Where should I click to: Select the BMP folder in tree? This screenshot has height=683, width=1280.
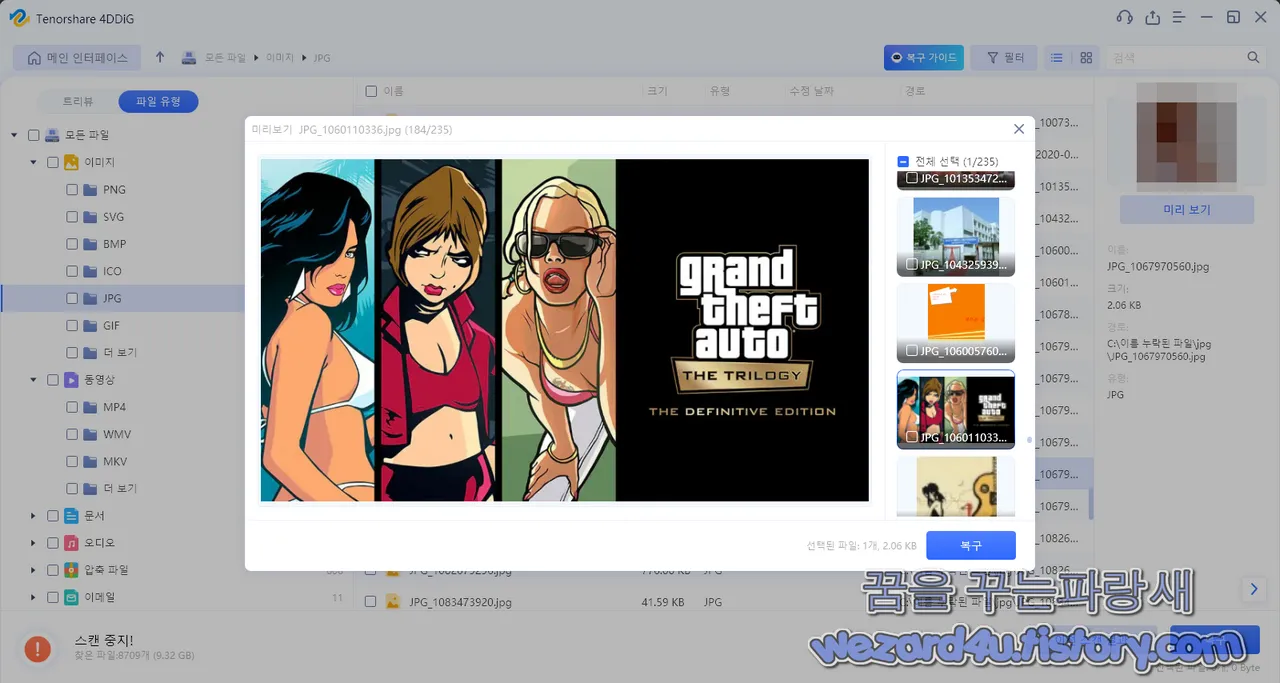(x=114, y=244)
